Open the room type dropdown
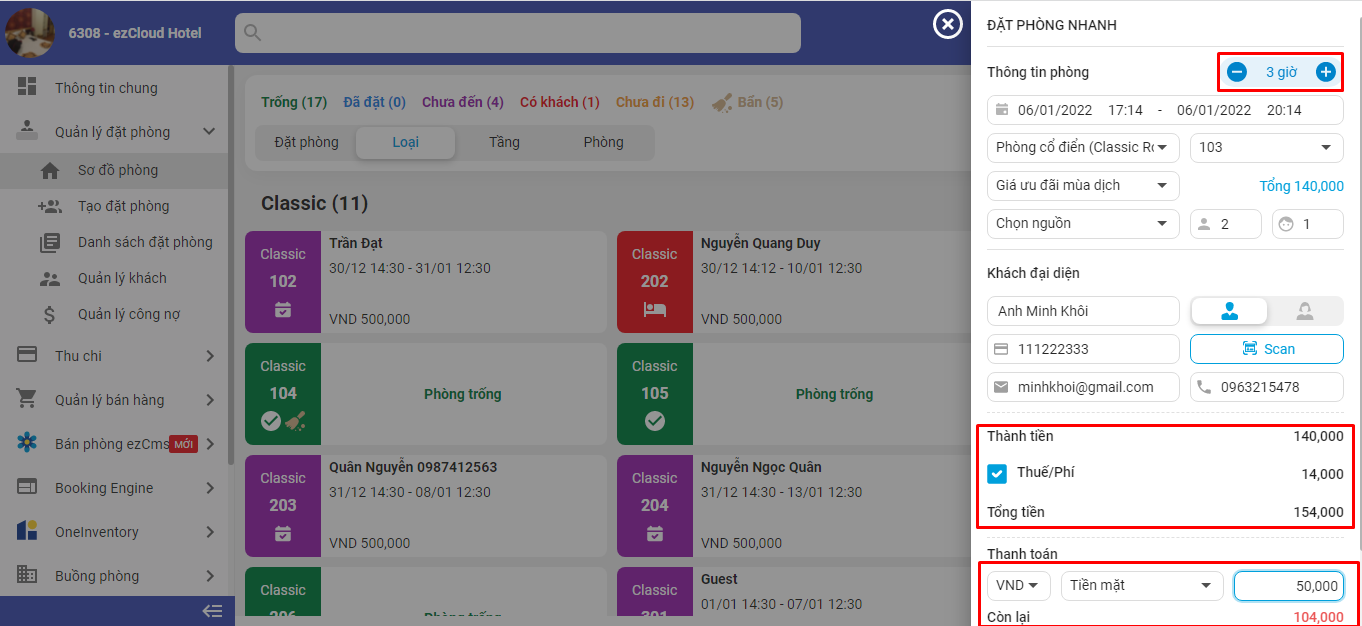1362x626 pixels. [1083, 147]
